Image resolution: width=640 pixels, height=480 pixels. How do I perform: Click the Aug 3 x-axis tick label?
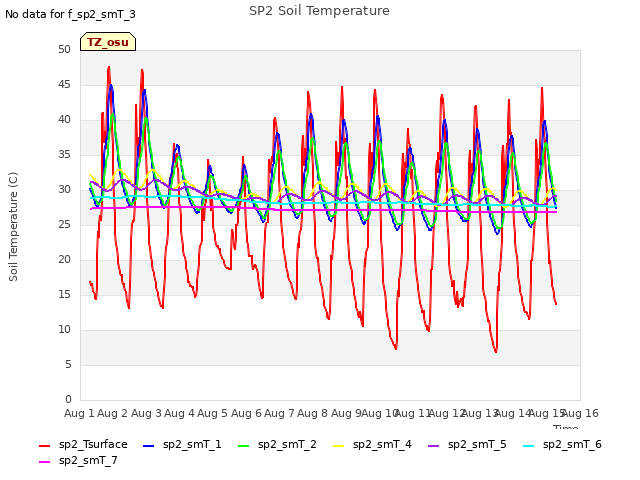tap(146, 413)
